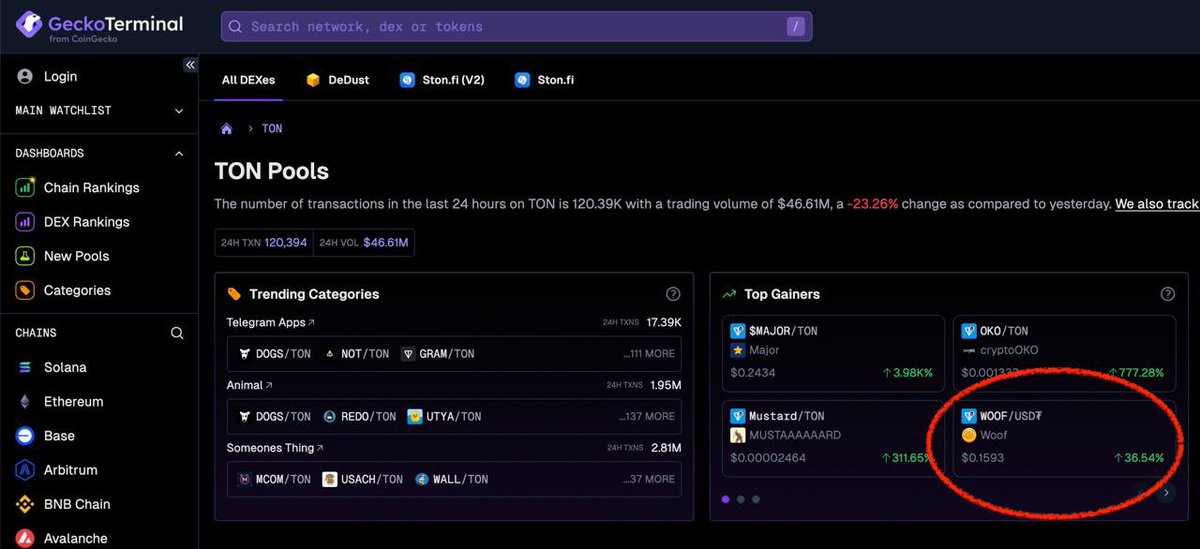Open the DOGS/TON pool under Animal
Image resolution: width=1200 pixels, height=549 pixels.
click(x=275, y=417)
